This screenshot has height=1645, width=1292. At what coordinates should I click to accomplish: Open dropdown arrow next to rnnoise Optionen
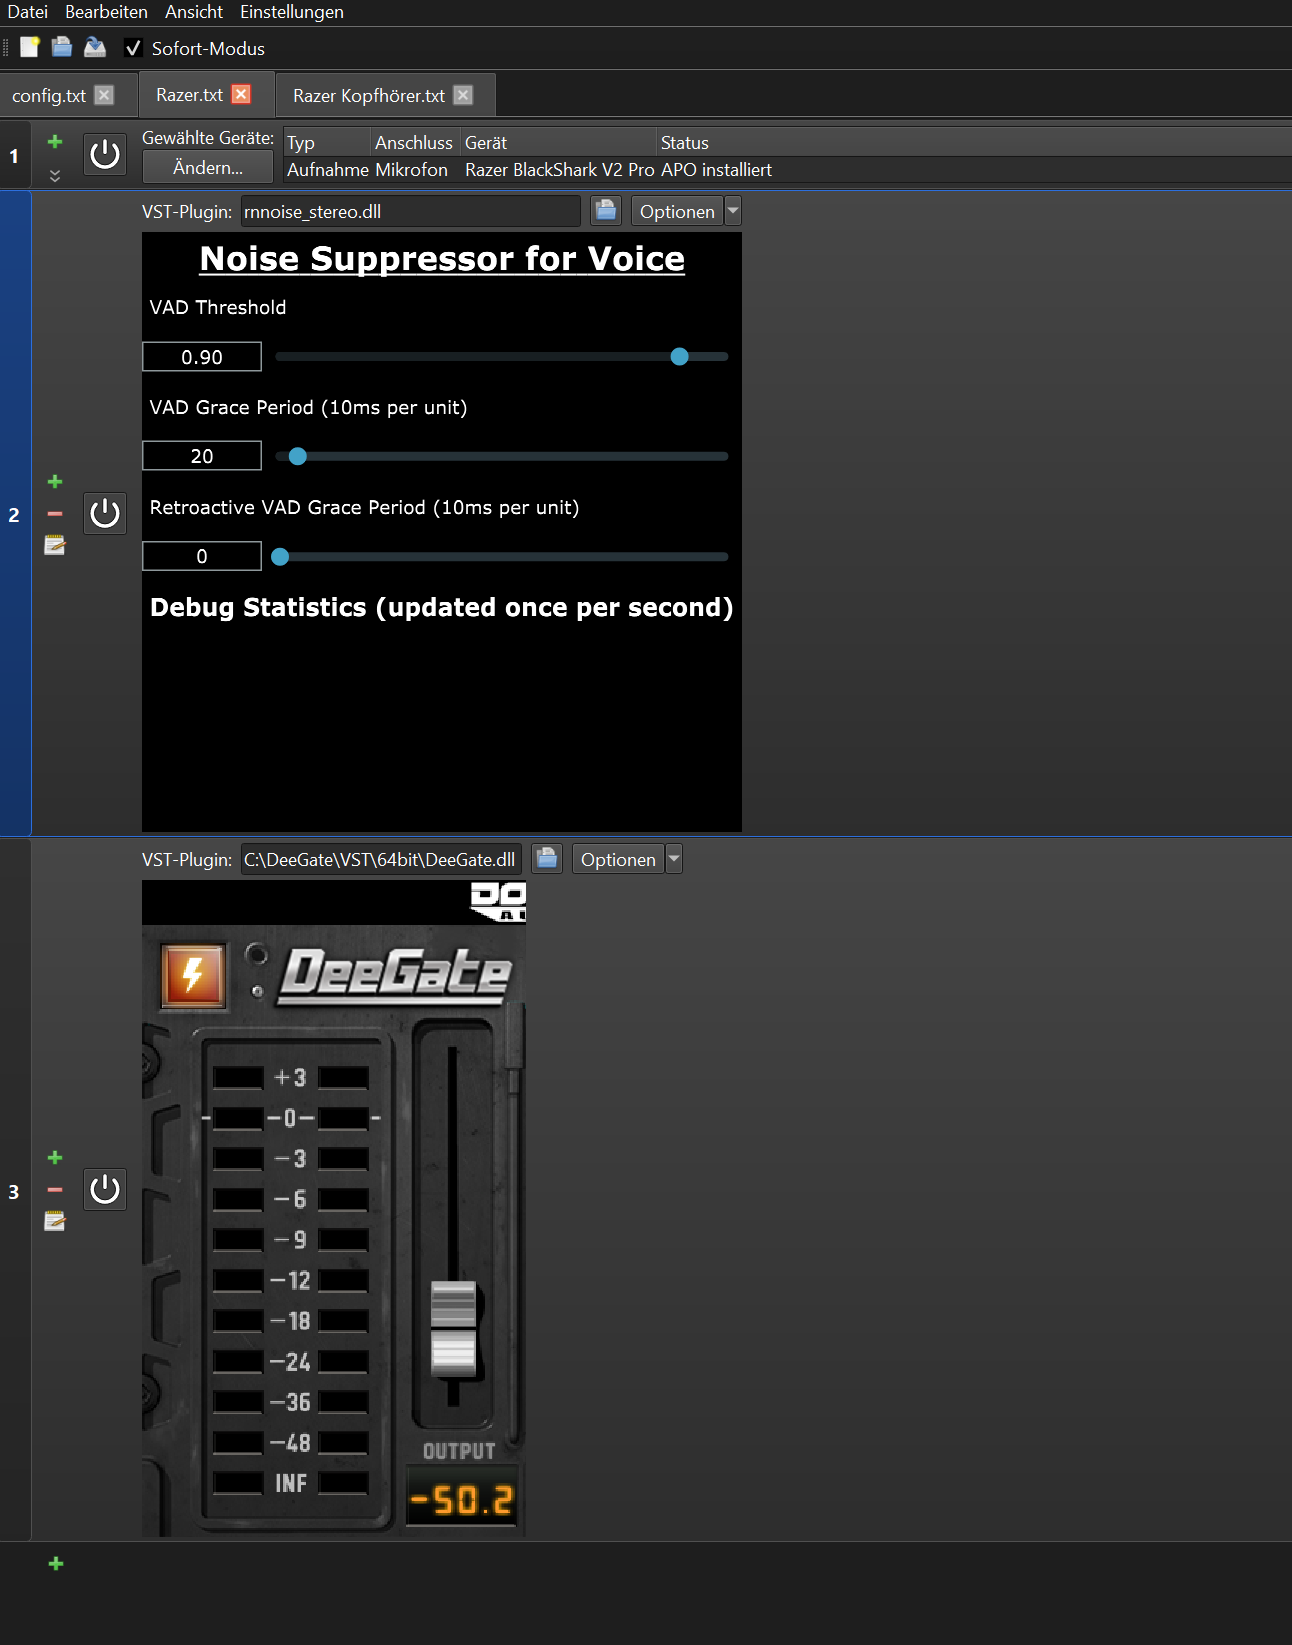(733, 211)
